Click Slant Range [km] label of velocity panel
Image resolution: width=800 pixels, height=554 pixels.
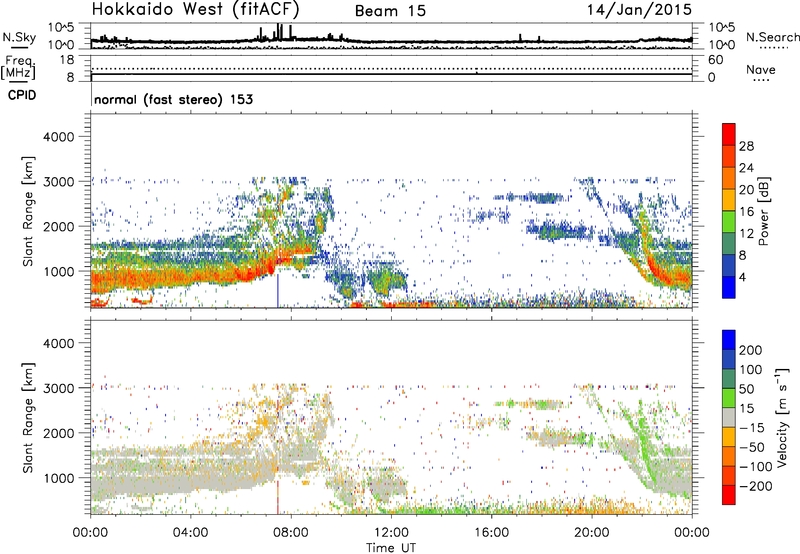click(28, 418)
